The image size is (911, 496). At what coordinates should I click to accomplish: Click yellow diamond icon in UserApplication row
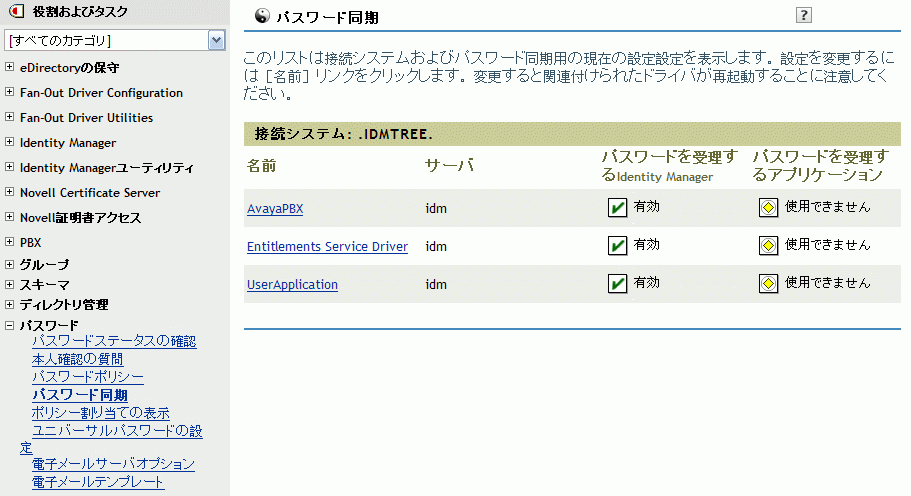pyautogui.click(x=768, y=283)
